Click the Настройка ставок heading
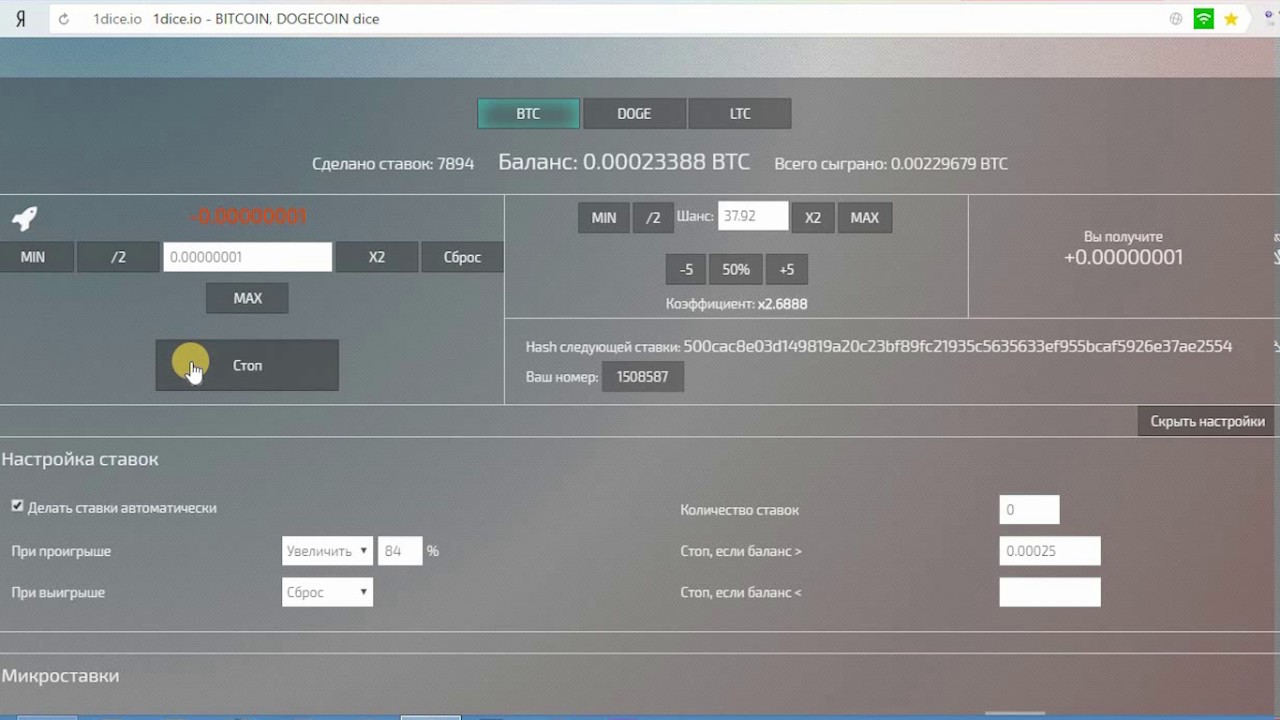This screenshot has height=720, width=1280. tap(80, 459)
